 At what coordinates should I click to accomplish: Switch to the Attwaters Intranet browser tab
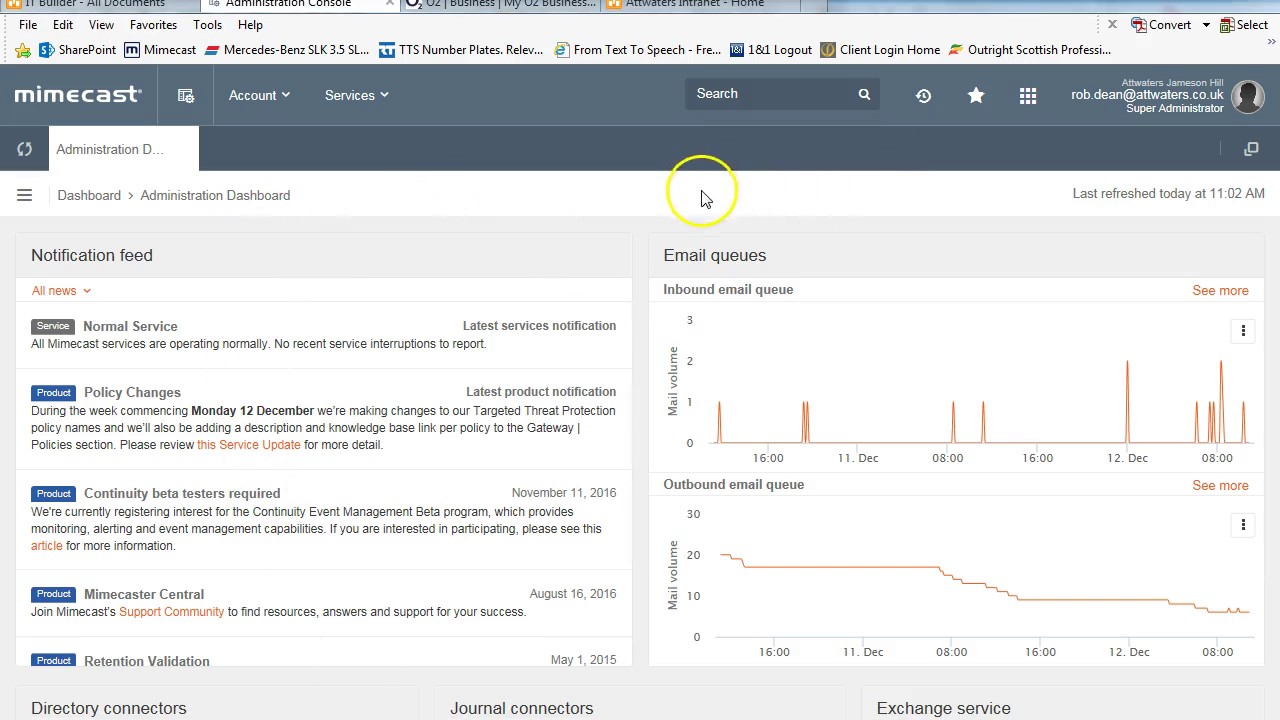[x=700, y=5]
